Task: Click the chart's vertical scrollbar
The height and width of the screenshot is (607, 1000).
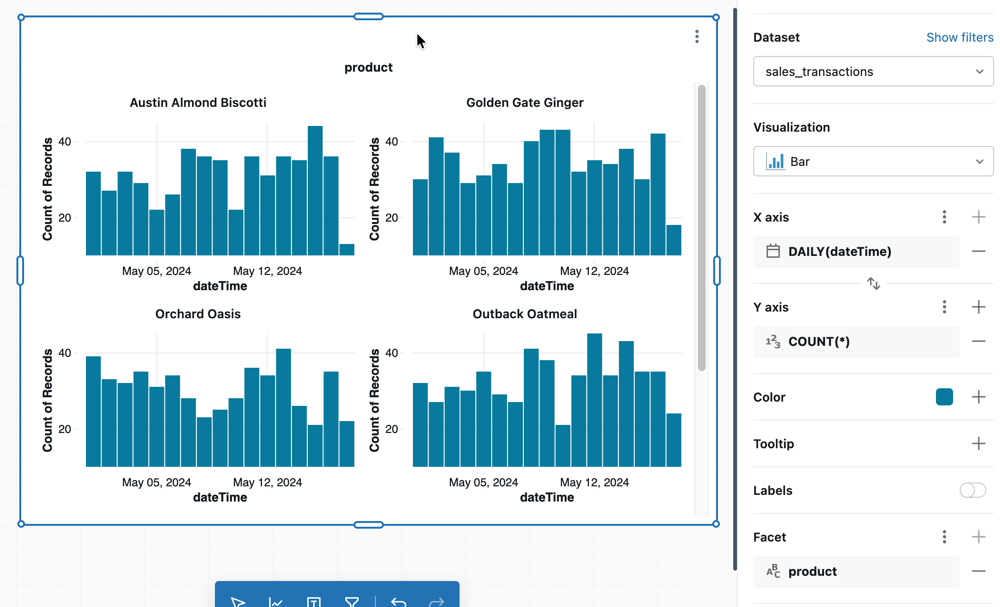Action: pyautogui.click(x=702, y=230)
